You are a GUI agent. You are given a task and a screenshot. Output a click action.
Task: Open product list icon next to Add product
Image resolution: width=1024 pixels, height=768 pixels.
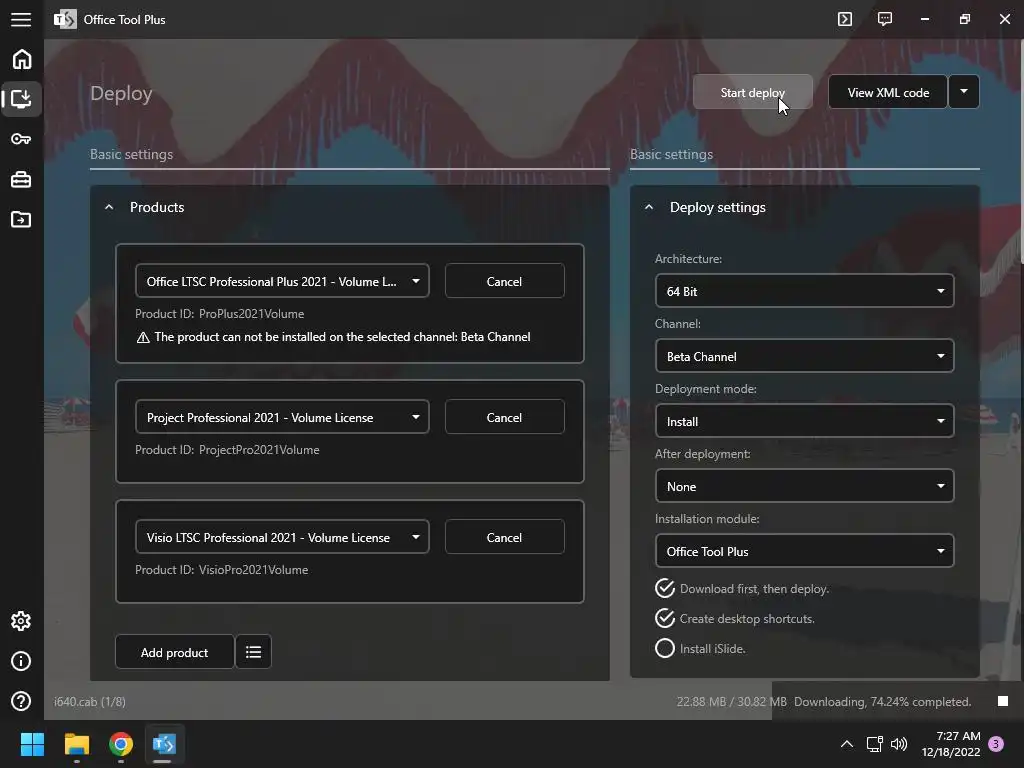(x=253, y=652)
